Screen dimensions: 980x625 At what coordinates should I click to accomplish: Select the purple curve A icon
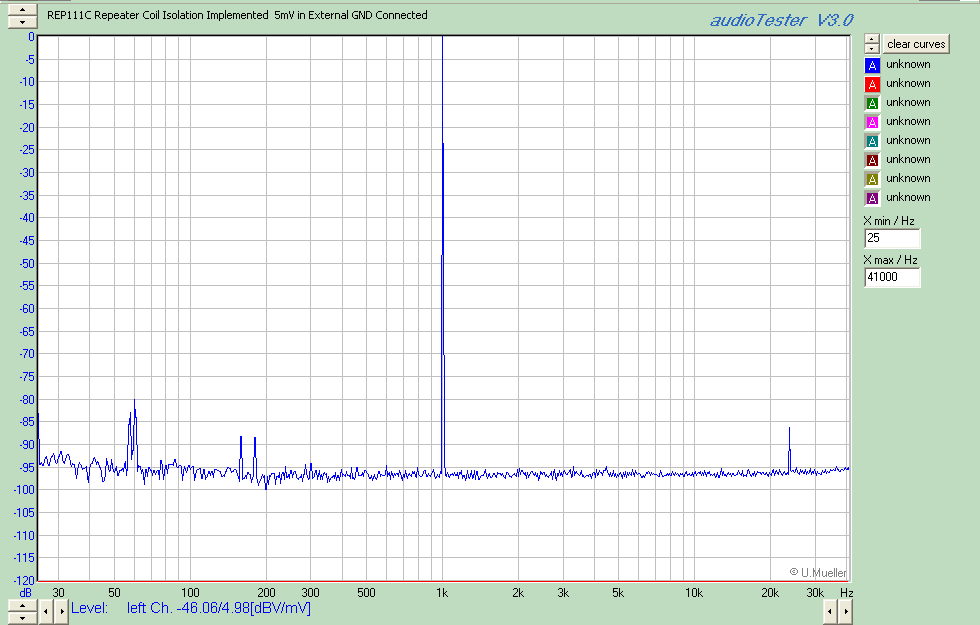[x=872, y=198]
